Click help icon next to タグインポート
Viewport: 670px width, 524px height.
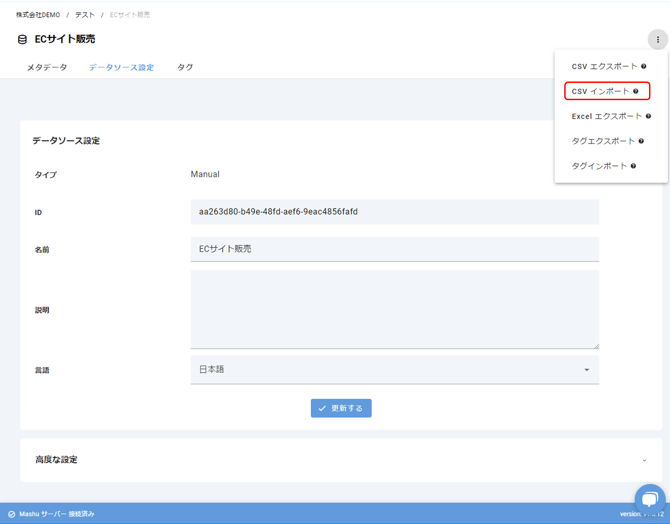(x=633, y=166)
